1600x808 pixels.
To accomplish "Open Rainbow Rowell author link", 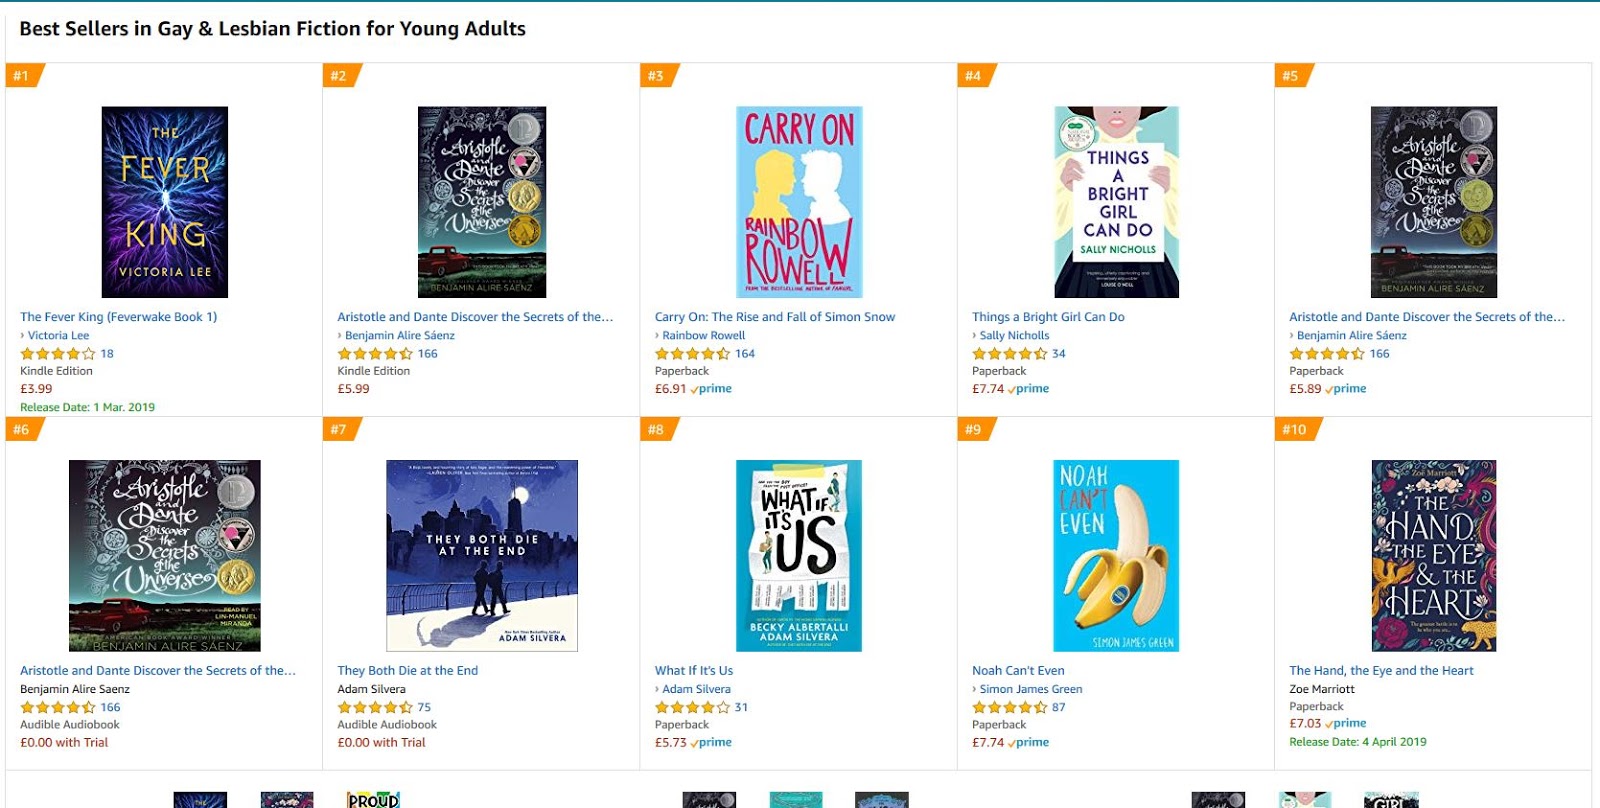I will click(703, 336).
